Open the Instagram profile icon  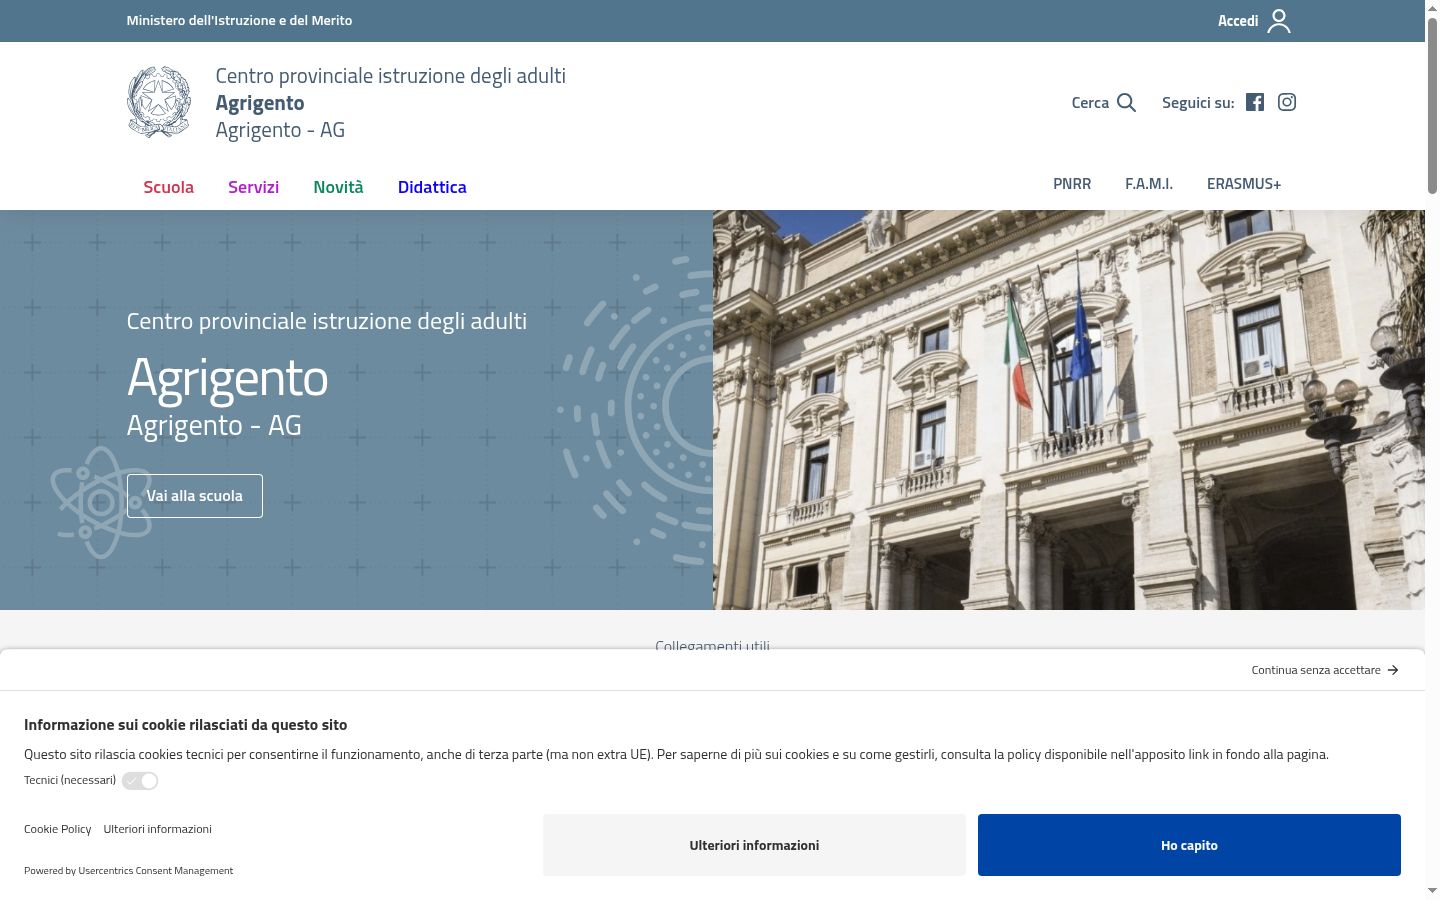[1287, 102]
